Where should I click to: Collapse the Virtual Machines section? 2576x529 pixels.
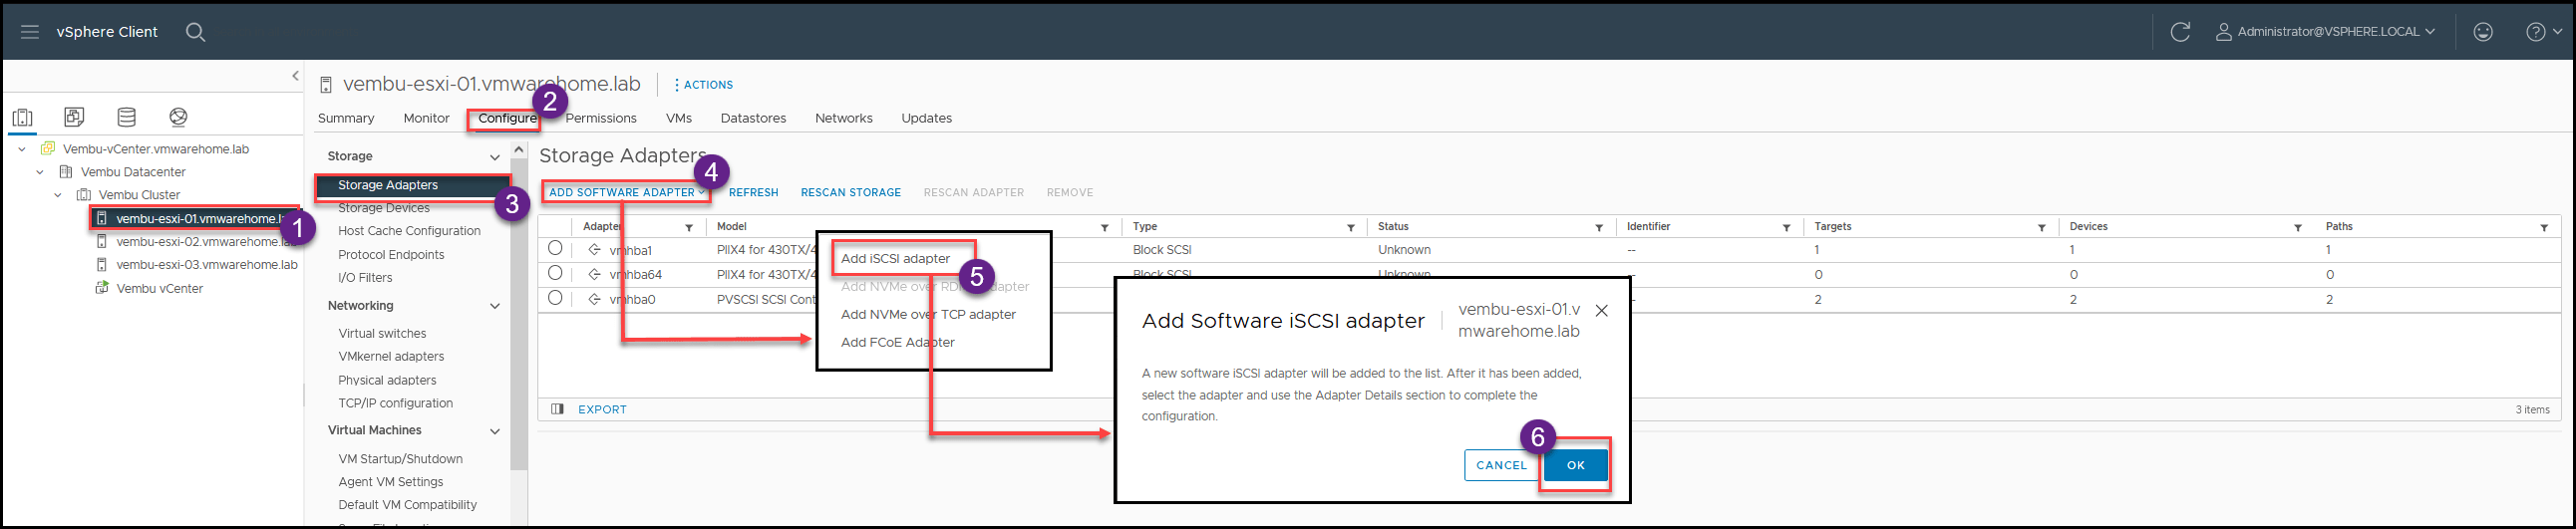[494, 431]
